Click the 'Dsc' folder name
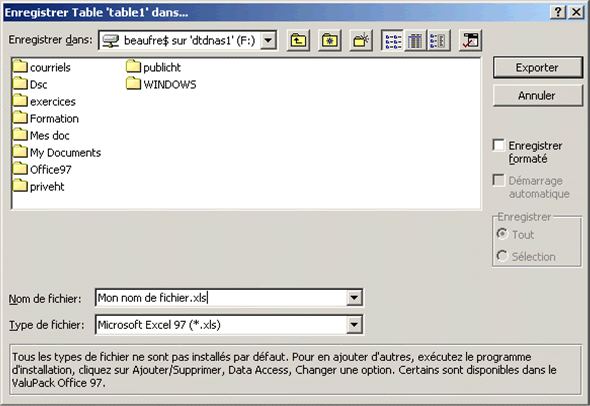This screenshot has width=590, height=406. pyautogui.click(x=38, y=84)
